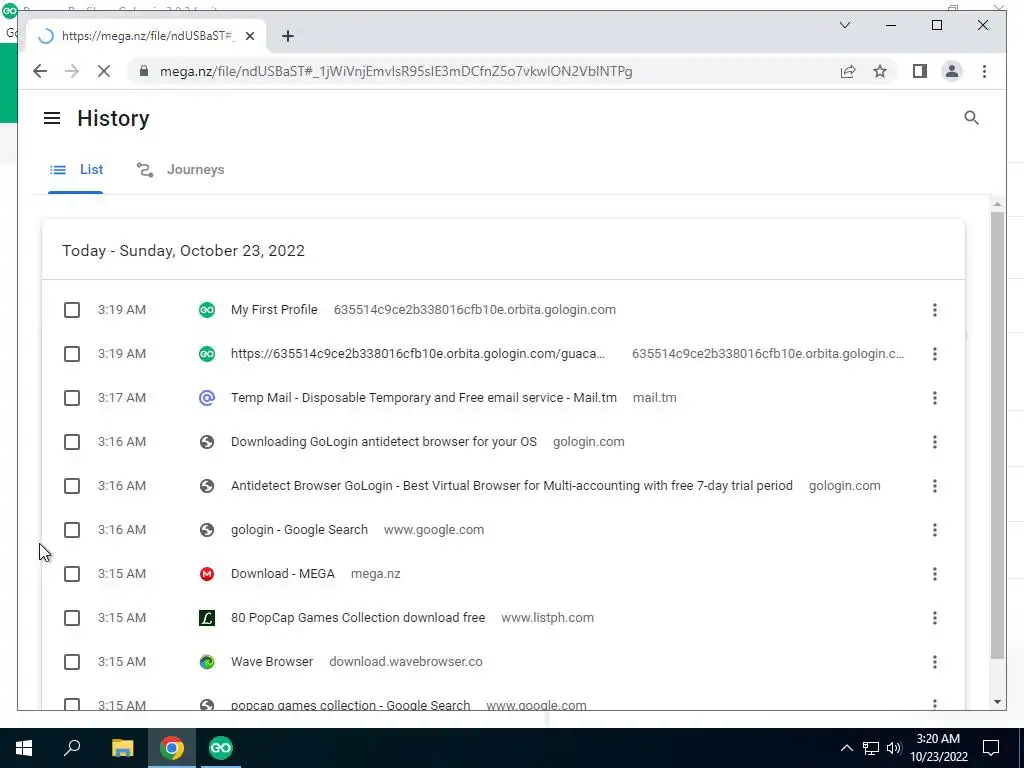Open gologin - Google Search history link
Image resolution: width=1024 pixels, height=768 pixels.
click(299, 530)
